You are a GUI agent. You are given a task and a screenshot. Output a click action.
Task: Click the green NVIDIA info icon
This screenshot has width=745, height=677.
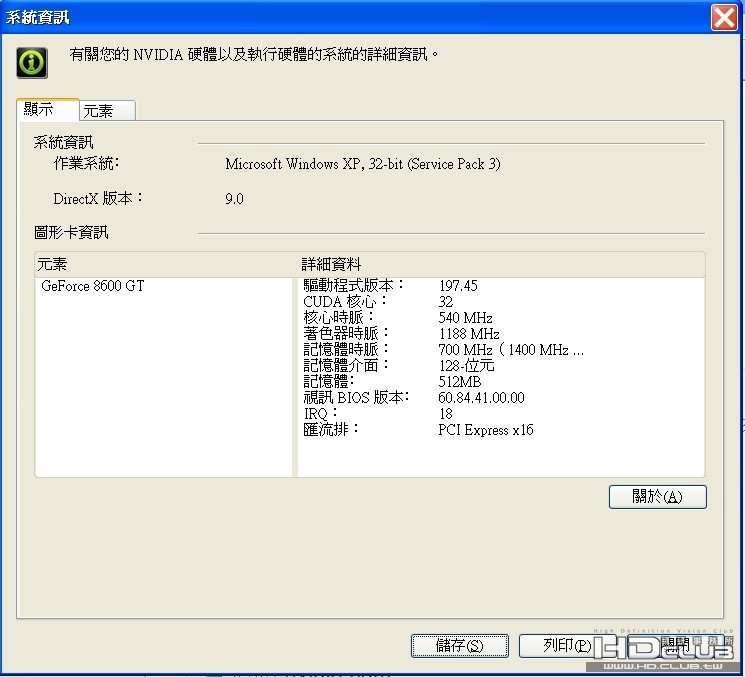[x=32, y=62]
